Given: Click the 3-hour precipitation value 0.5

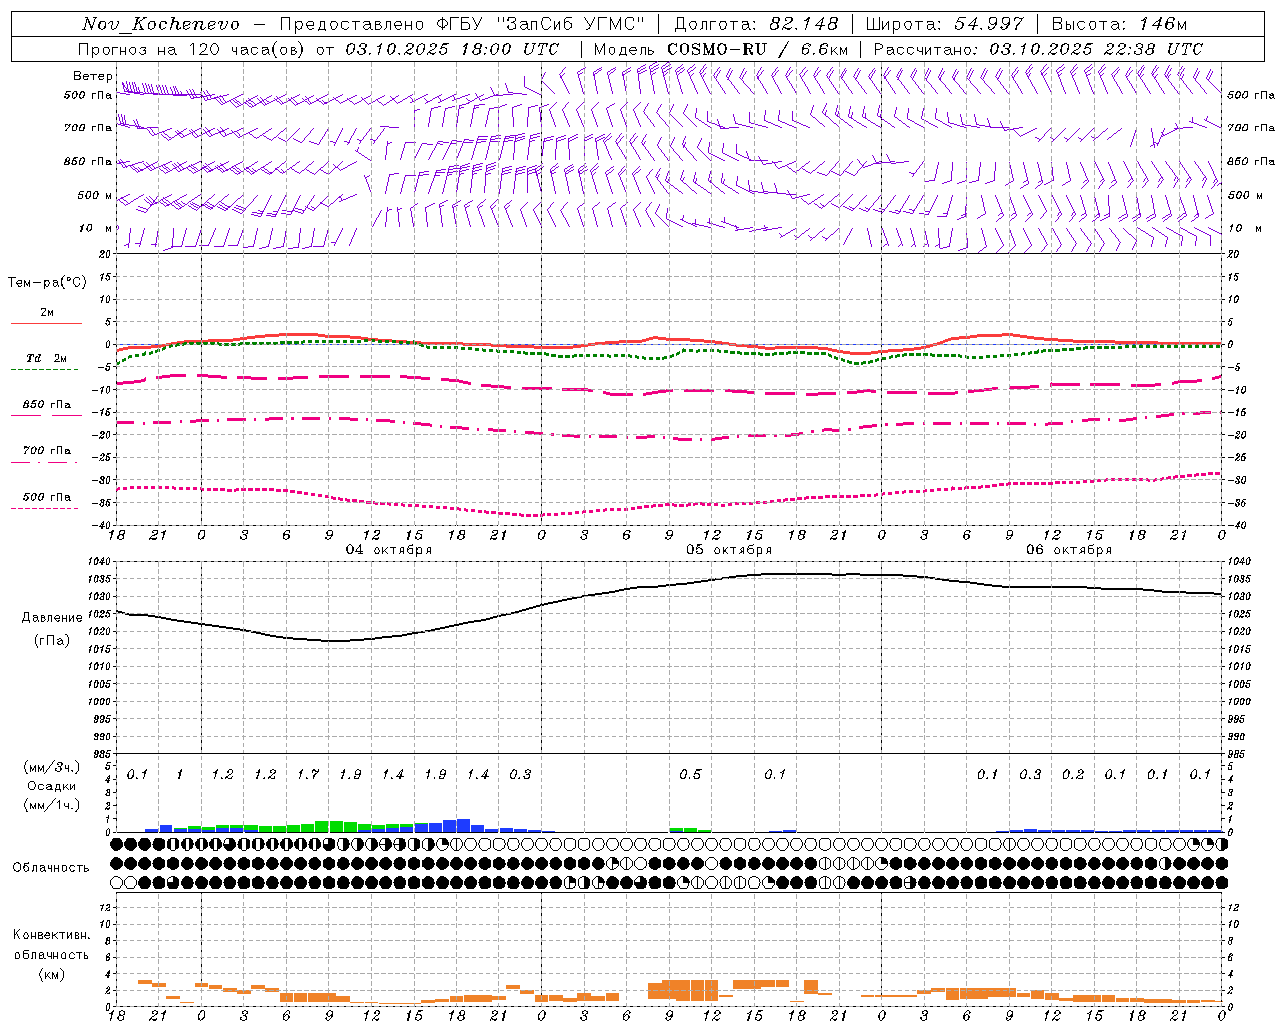Looking at the screenshot, I should (x=690, y=775).
